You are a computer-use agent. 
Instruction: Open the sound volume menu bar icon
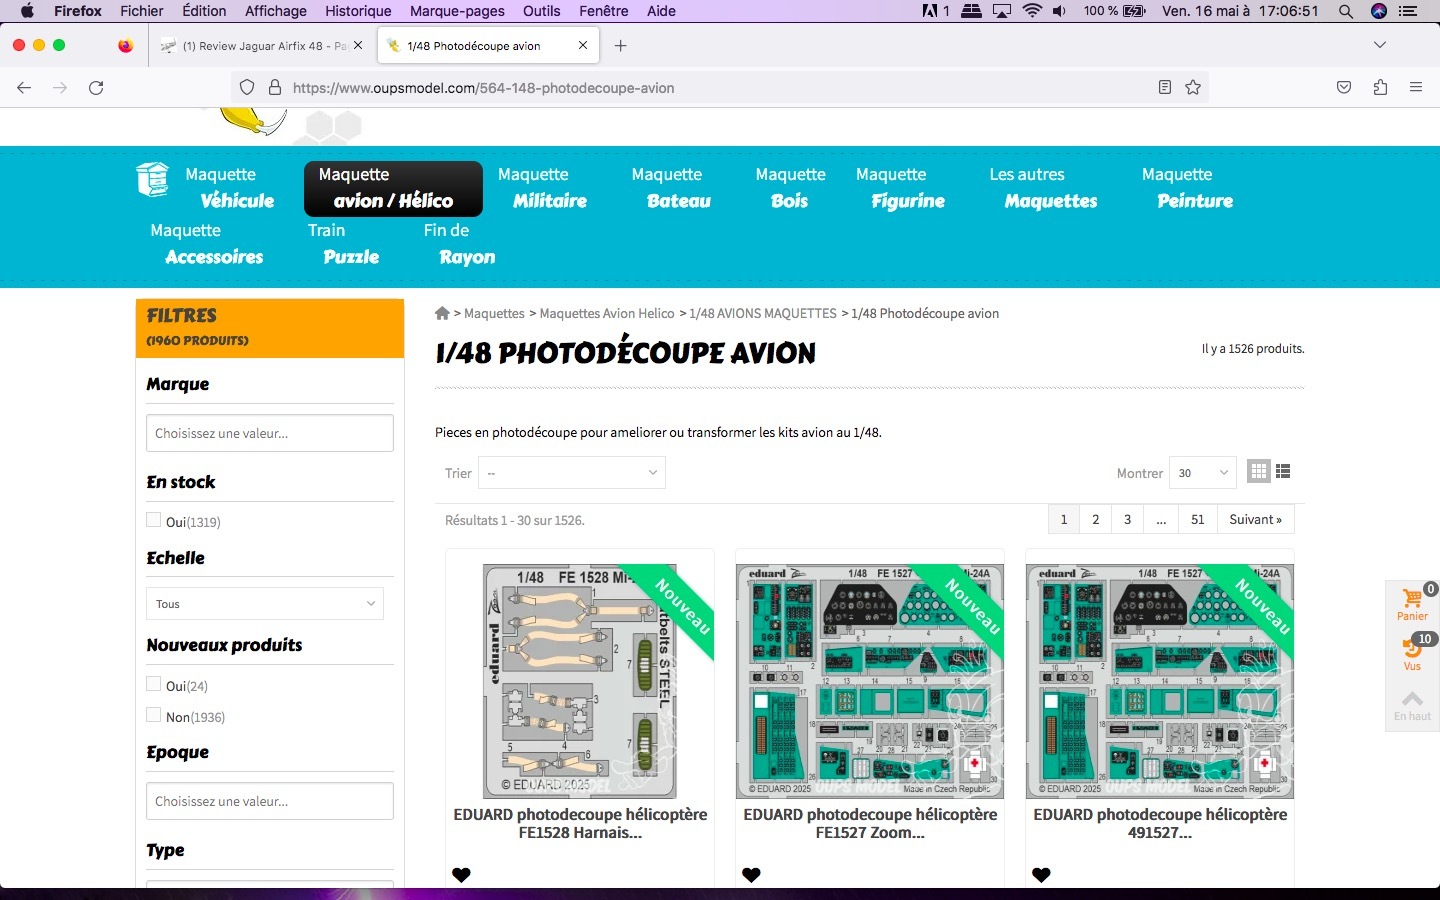click(1060, 11)
